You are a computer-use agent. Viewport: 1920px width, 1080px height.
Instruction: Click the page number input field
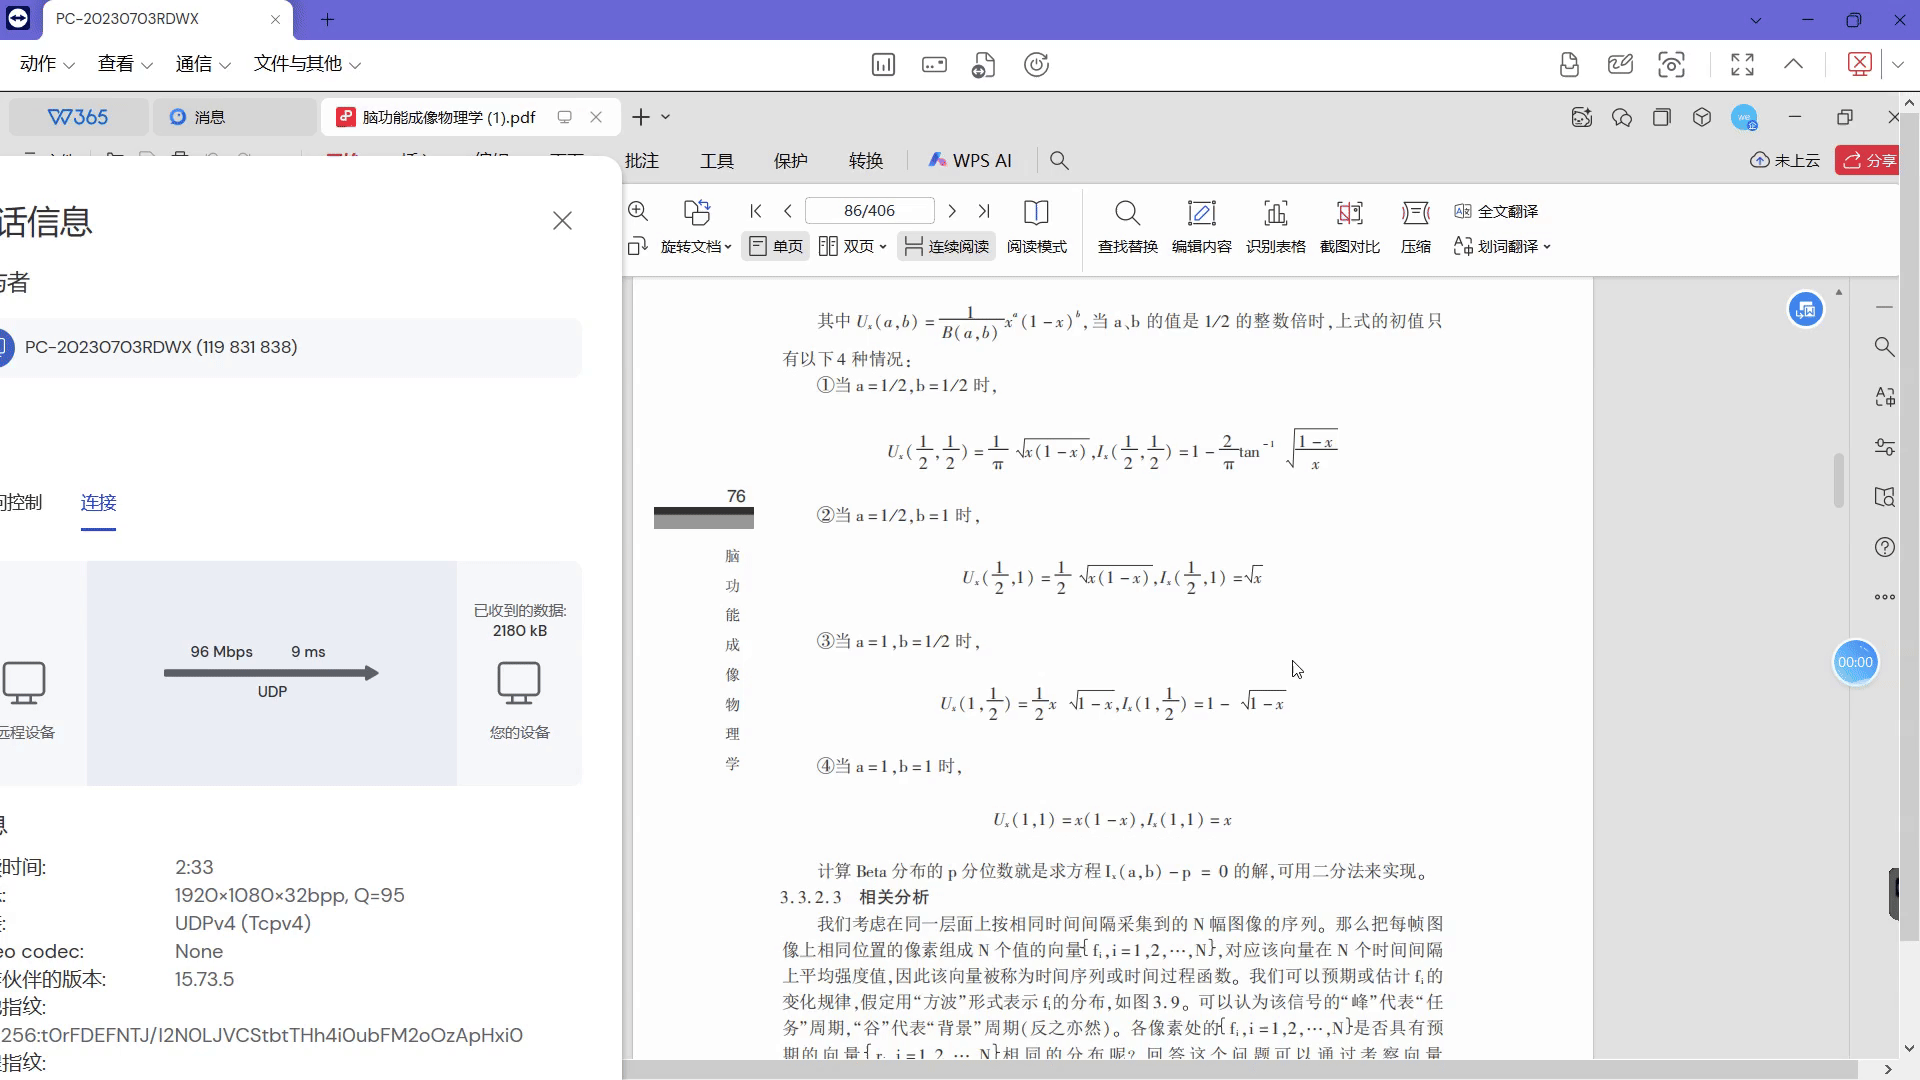[869, 211]
